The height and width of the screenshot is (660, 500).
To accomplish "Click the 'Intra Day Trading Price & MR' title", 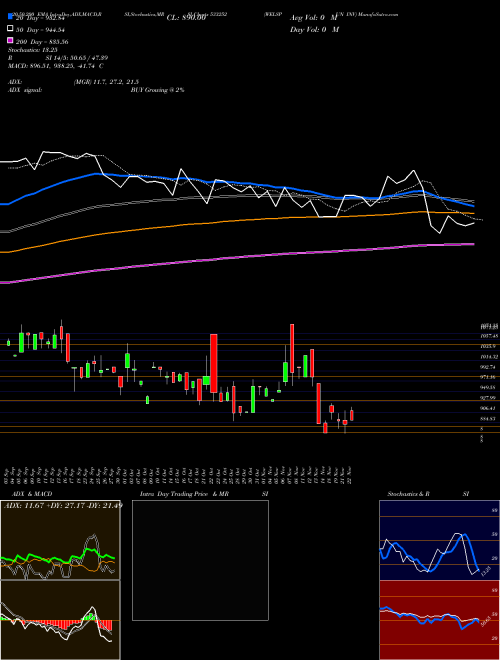I will tap(184, 494).
